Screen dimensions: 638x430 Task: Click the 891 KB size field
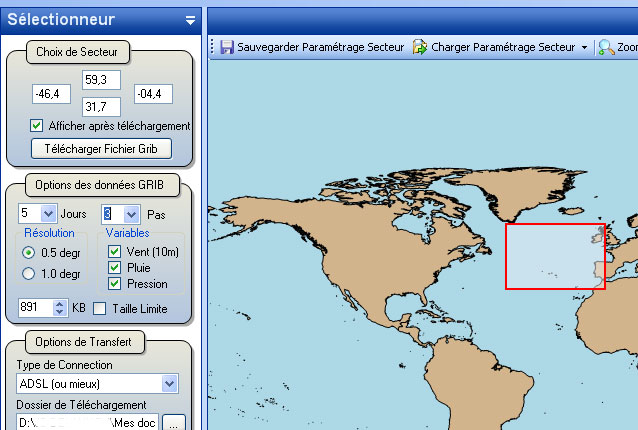coord(36,308)
